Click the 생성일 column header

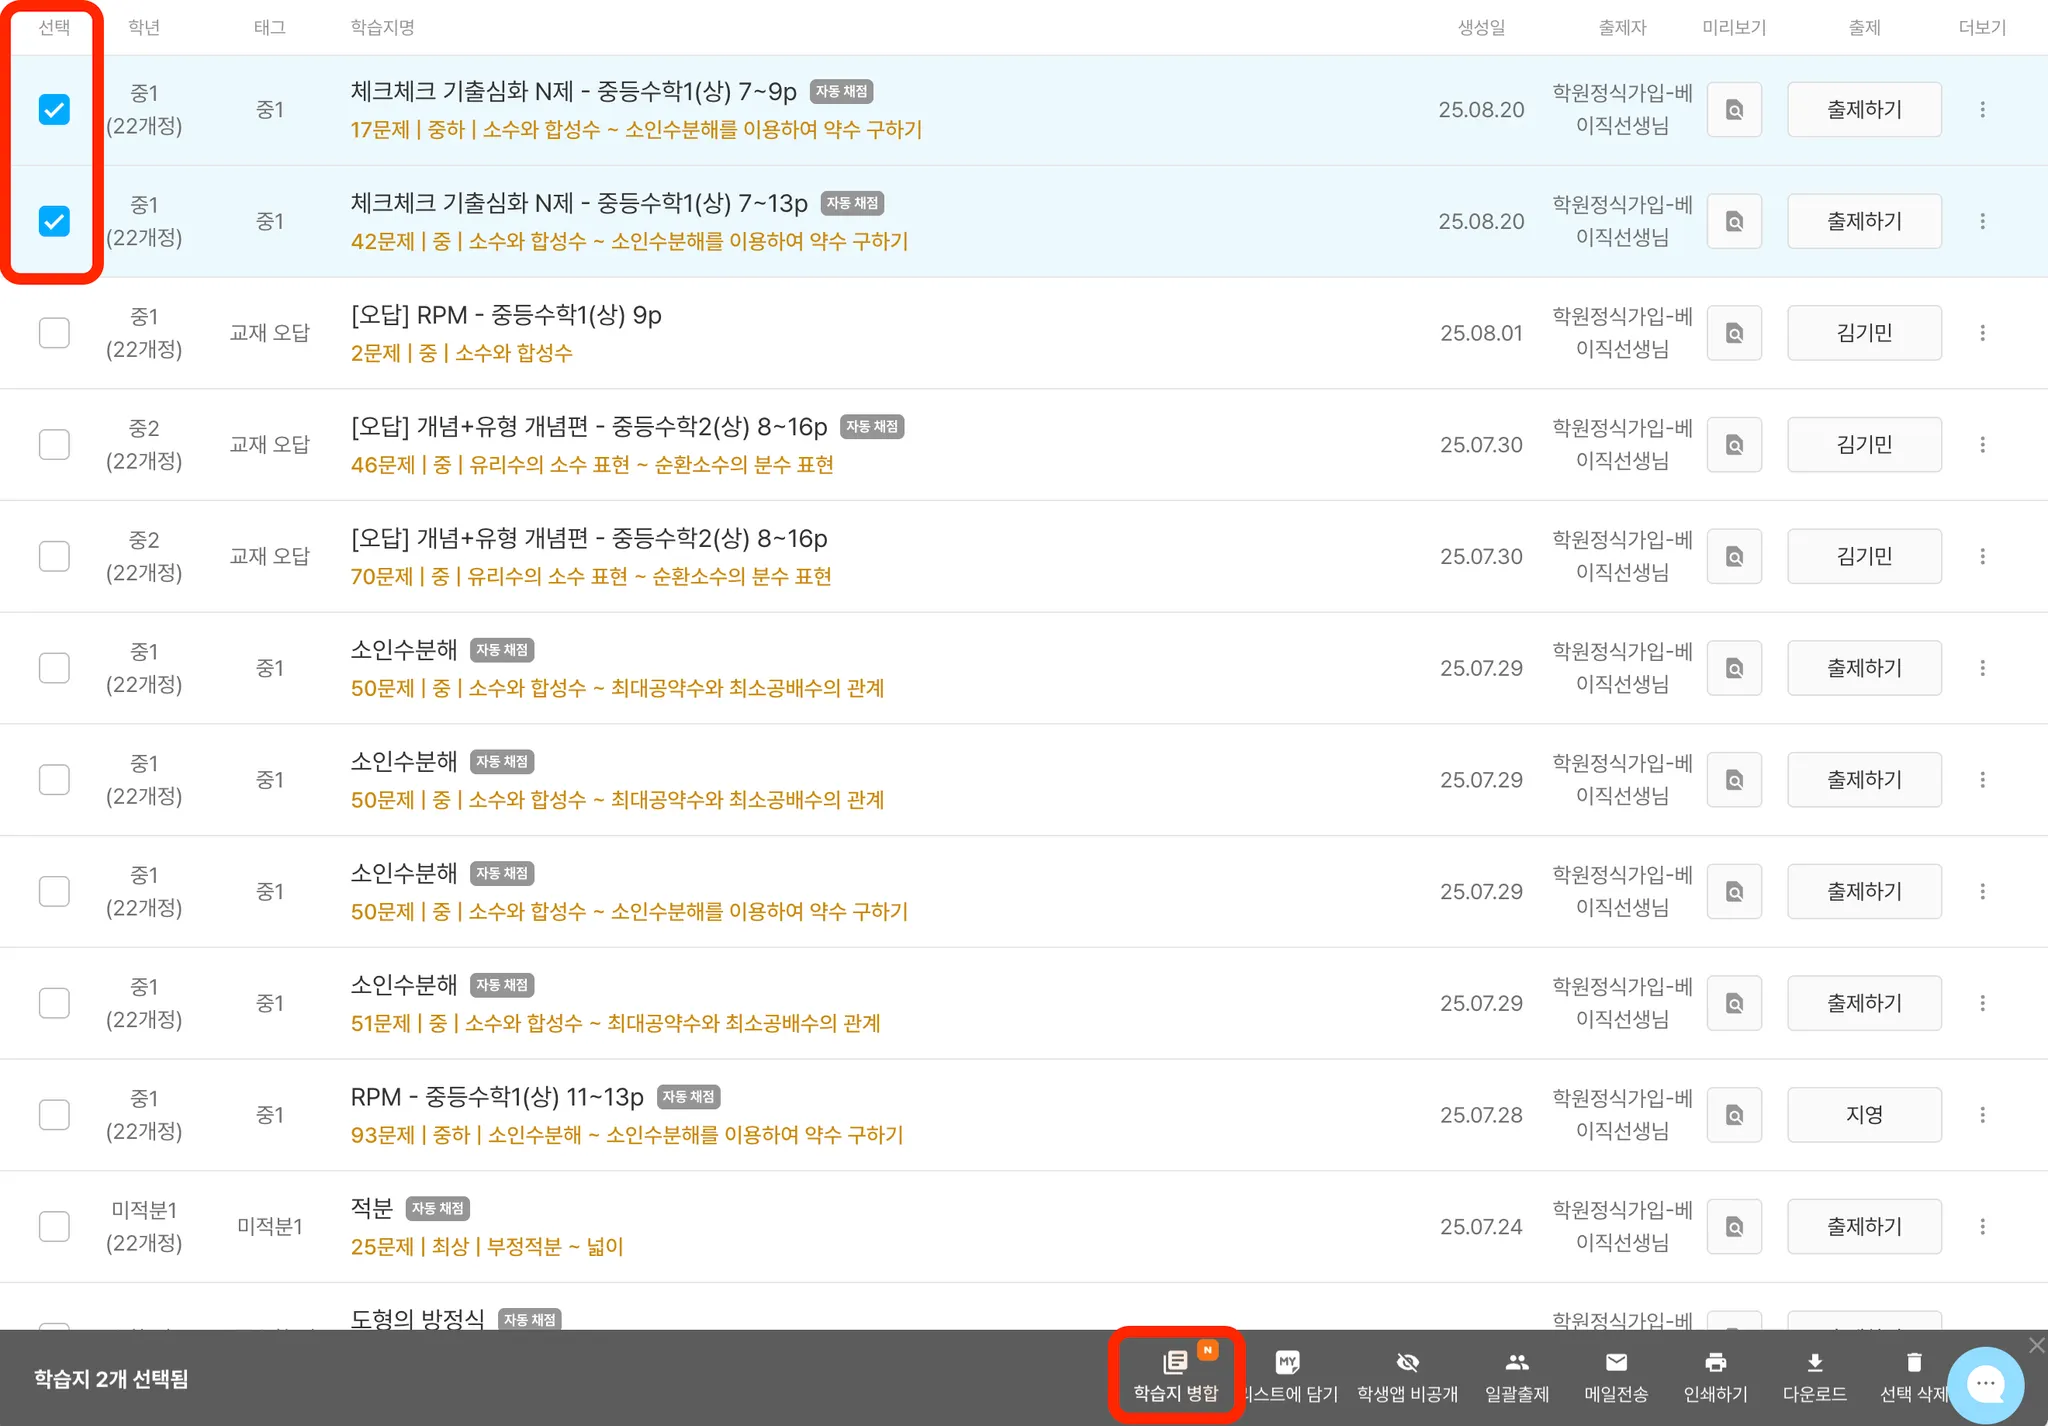1481,28
